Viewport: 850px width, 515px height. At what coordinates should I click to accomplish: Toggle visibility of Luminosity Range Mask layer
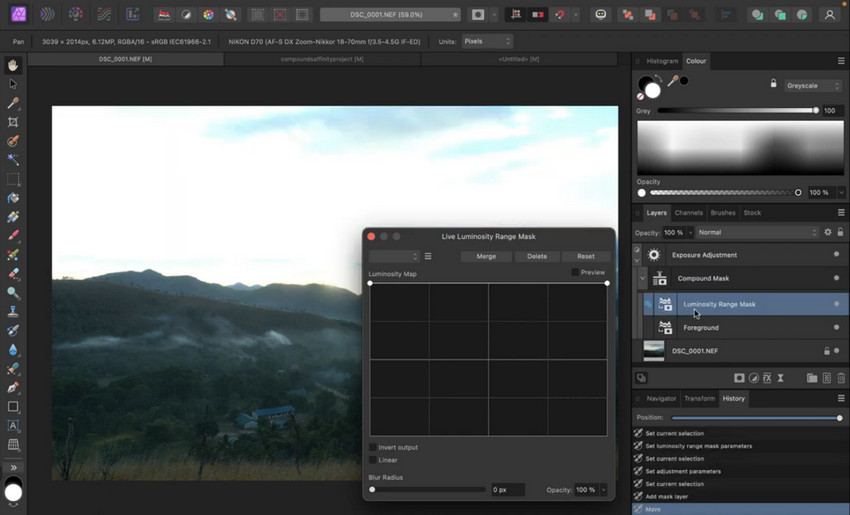836,304
